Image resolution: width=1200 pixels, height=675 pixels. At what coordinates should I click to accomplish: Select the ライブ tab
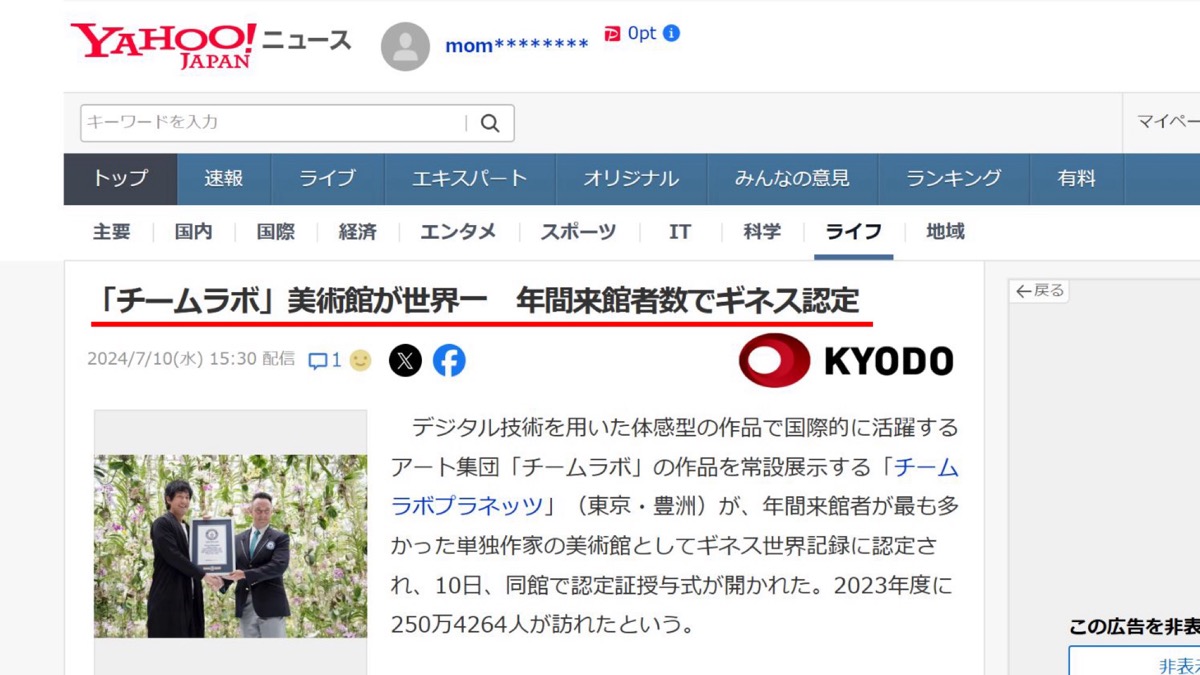(327, 179)
